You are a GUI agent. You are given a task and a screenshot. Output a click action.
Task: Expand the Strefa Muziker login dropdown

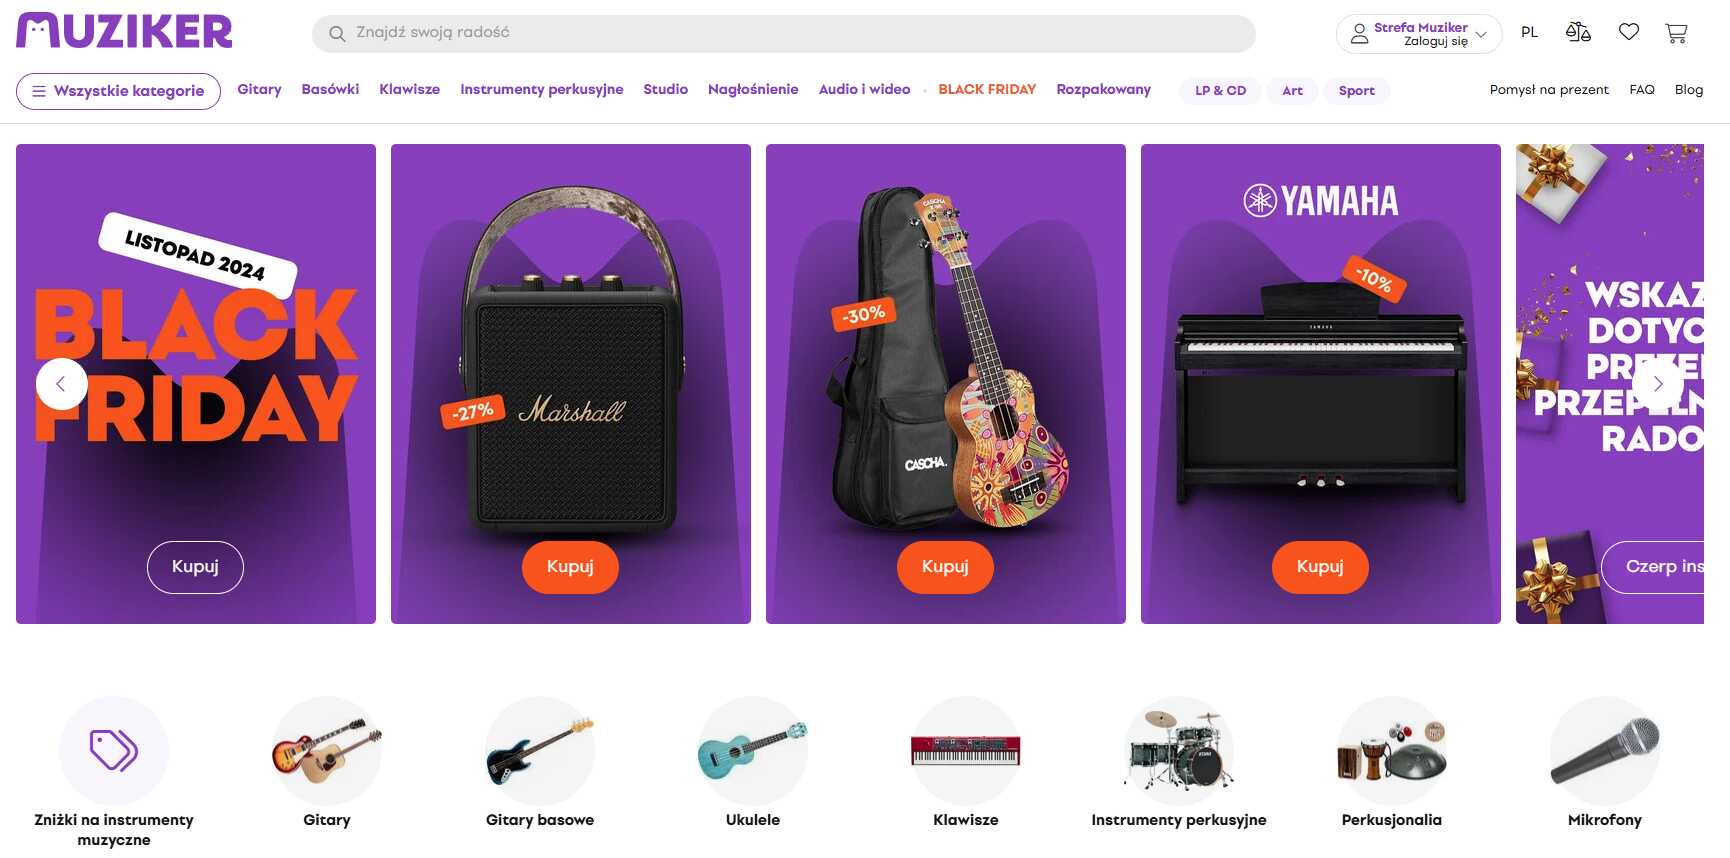point(1419,34)
